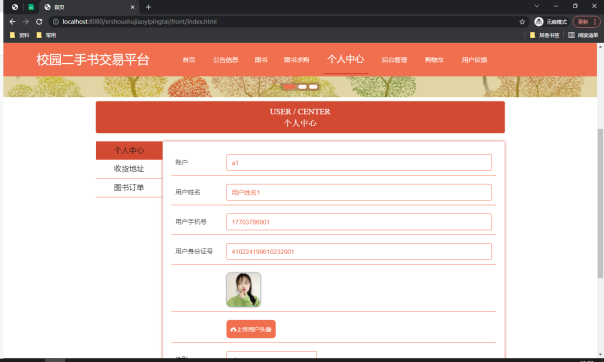
Task: Click the 用户手机号 input field
Action: coord(359,222)
